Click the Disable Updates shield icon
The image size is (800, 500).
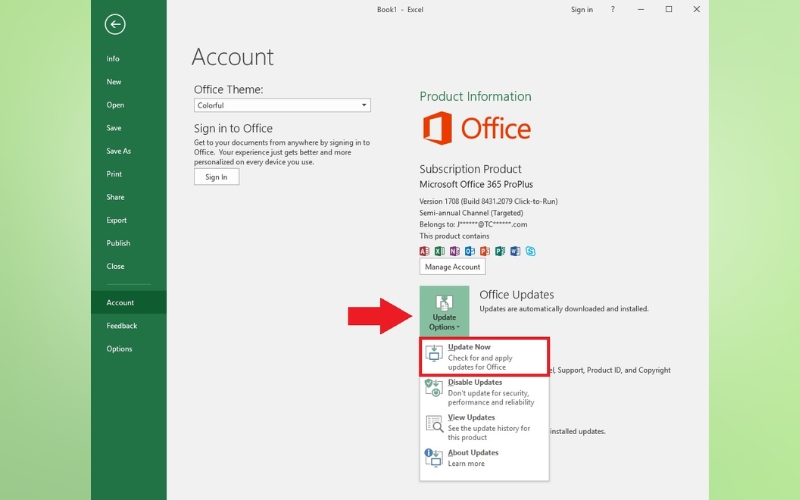pos(434,389)
